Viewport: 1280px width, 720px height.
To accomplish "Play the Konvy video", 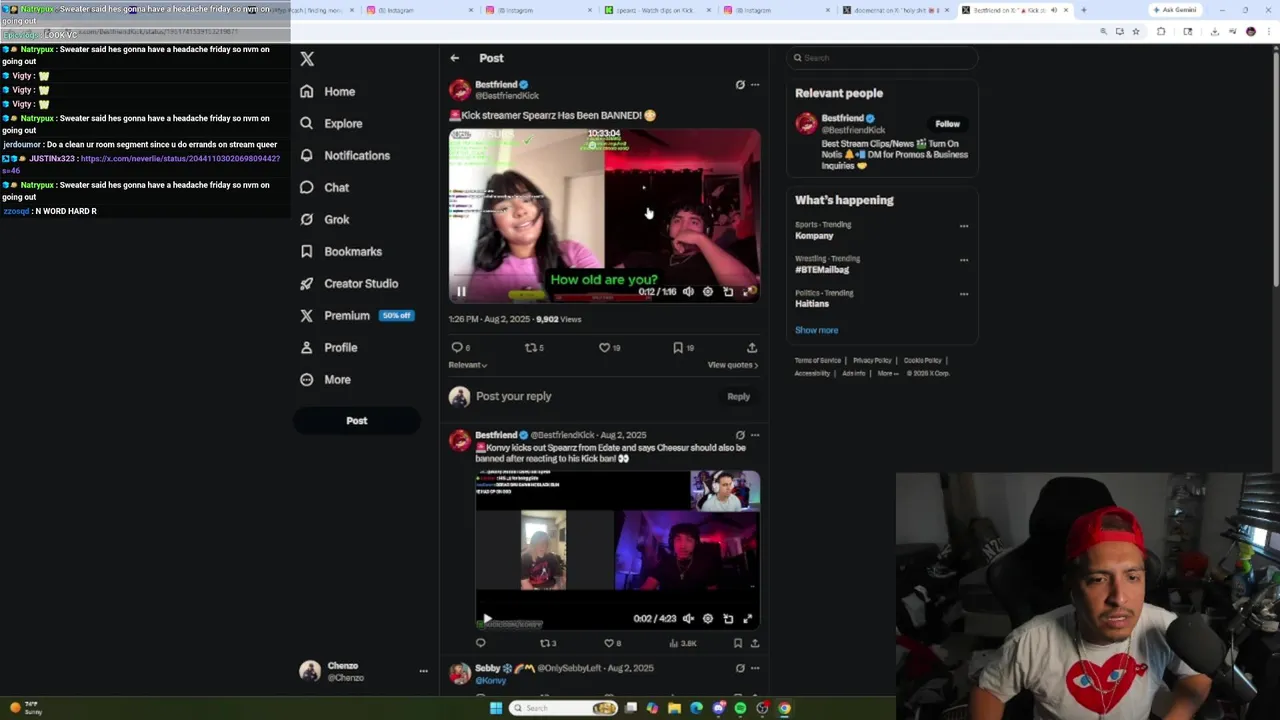I will [x=487, y=619].
